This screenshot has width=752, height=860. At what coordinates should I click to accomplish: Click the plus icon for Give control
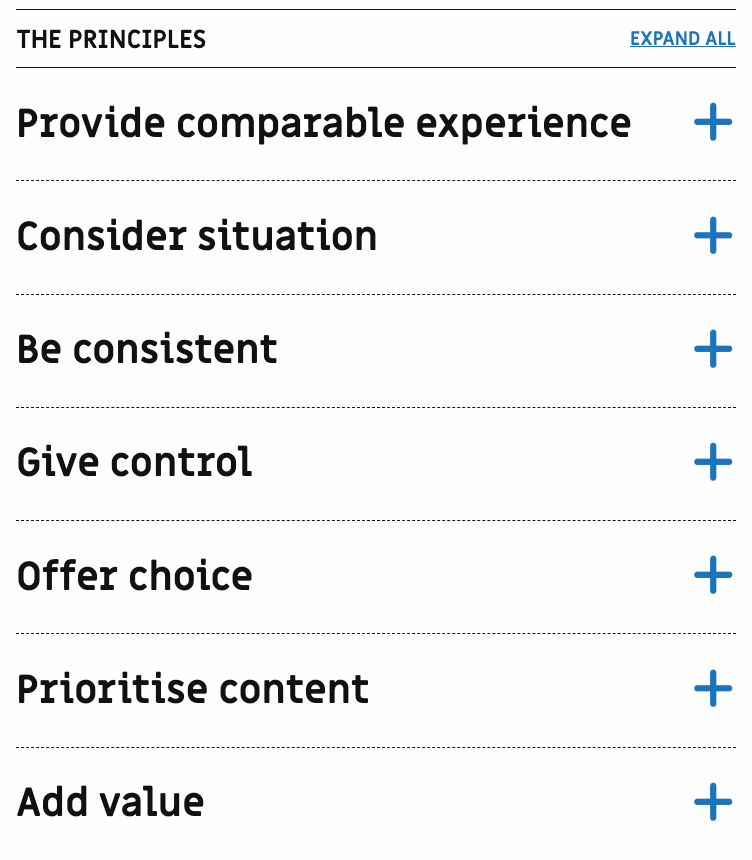713,463
